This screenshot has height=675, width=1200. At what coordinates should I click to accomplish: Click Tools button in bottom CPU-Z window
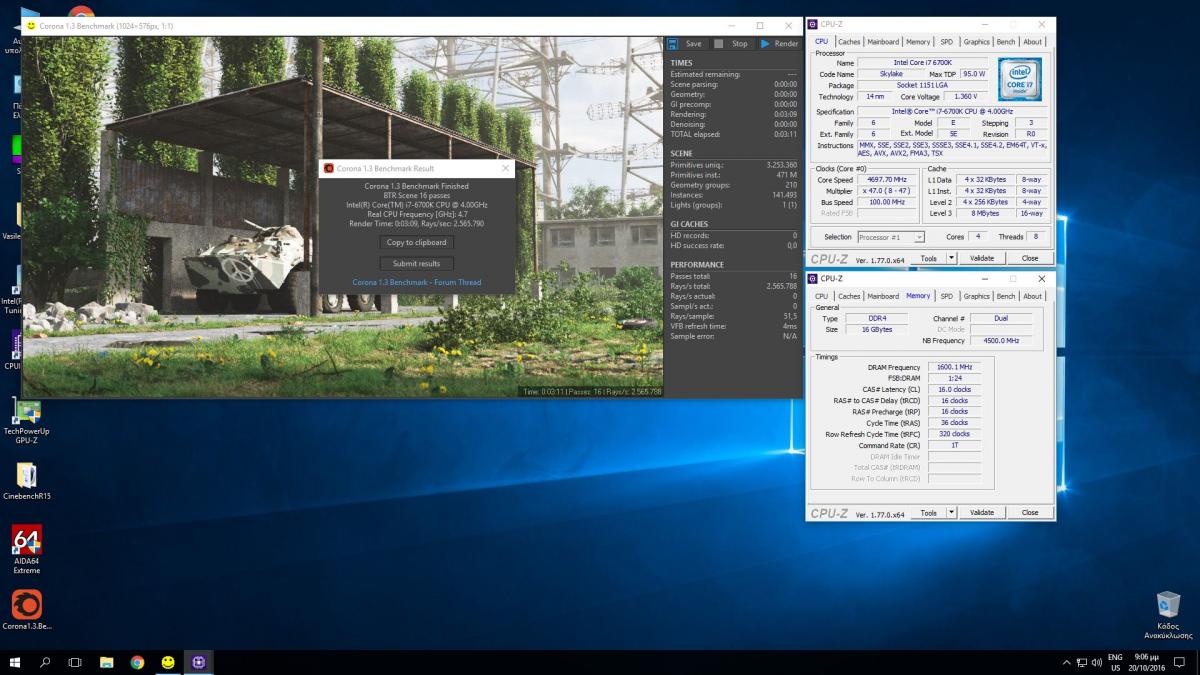click(x=929, y=512)
